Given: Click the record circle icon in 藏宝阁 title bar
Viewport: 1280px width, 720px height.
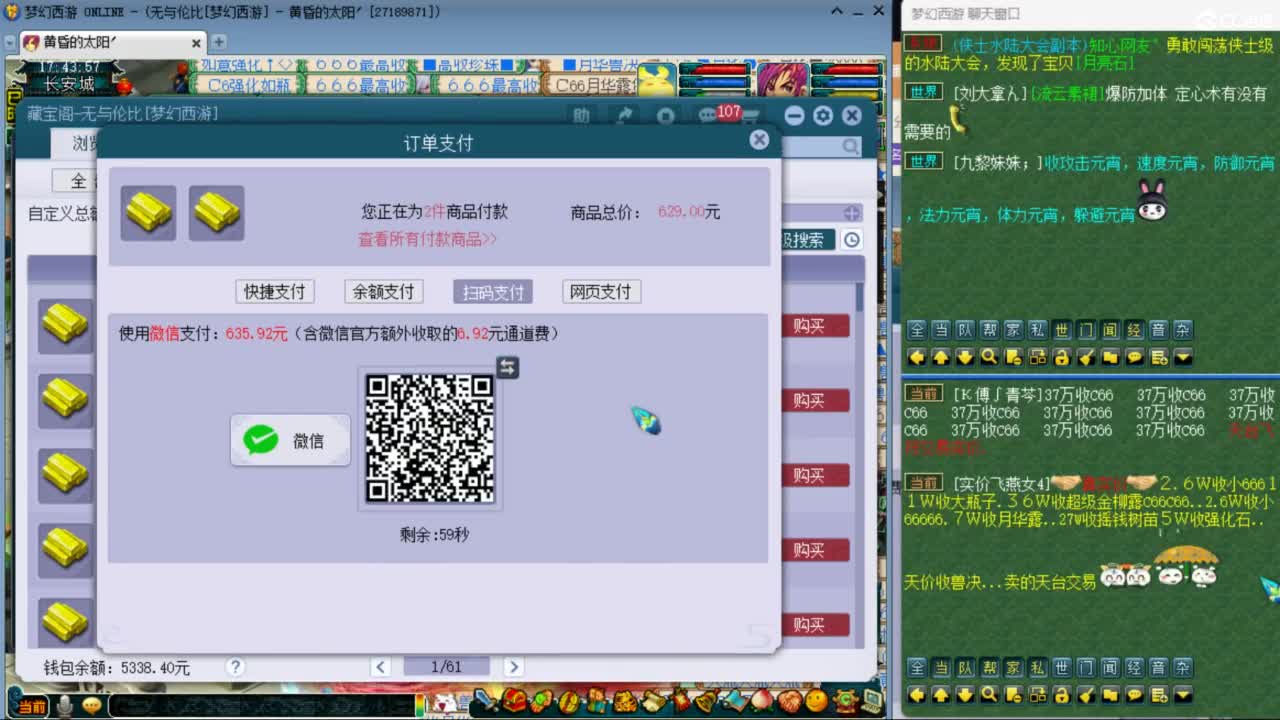Looking at the screenshot, I should point(666,116).
